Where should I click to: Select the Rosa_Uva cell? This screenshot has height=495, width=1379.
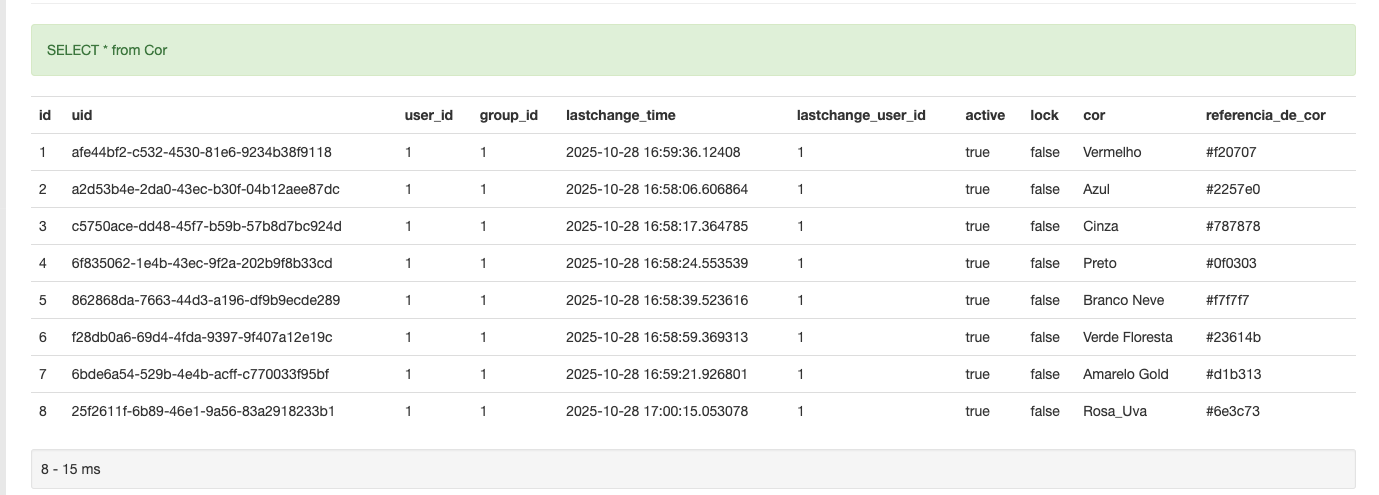point(1114,411)
